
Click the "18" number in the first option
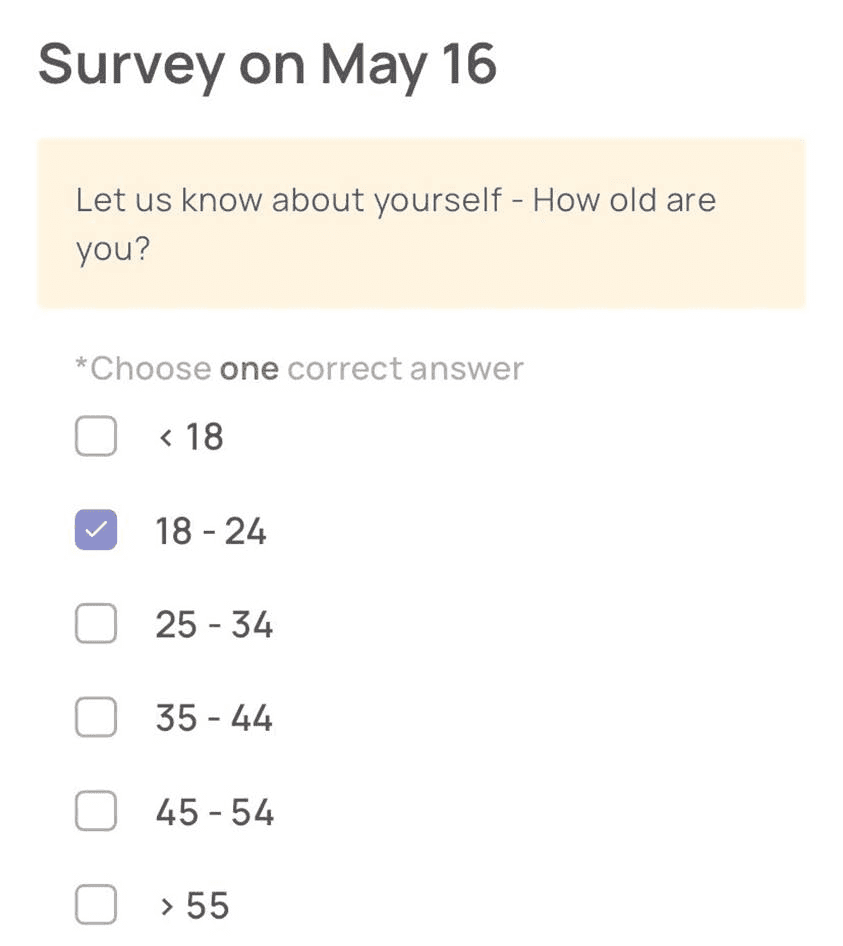point(204,437)
